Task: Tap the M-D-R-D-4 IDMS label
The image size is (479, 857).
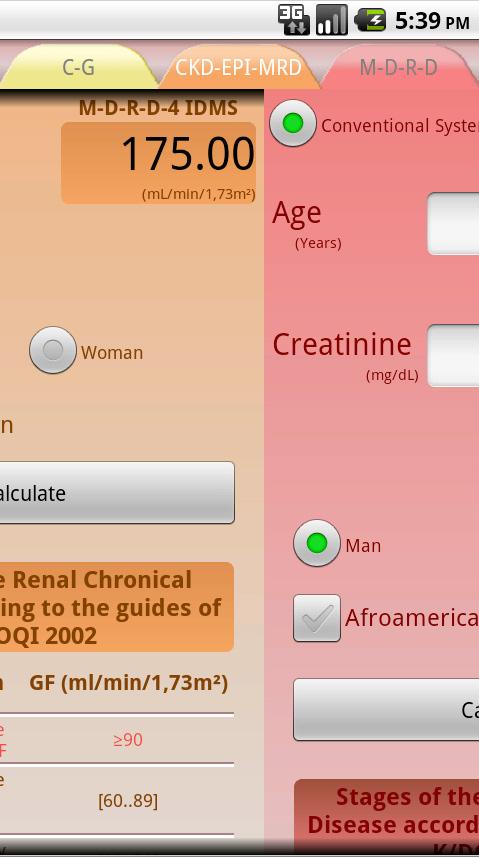Action: (158, 108)
